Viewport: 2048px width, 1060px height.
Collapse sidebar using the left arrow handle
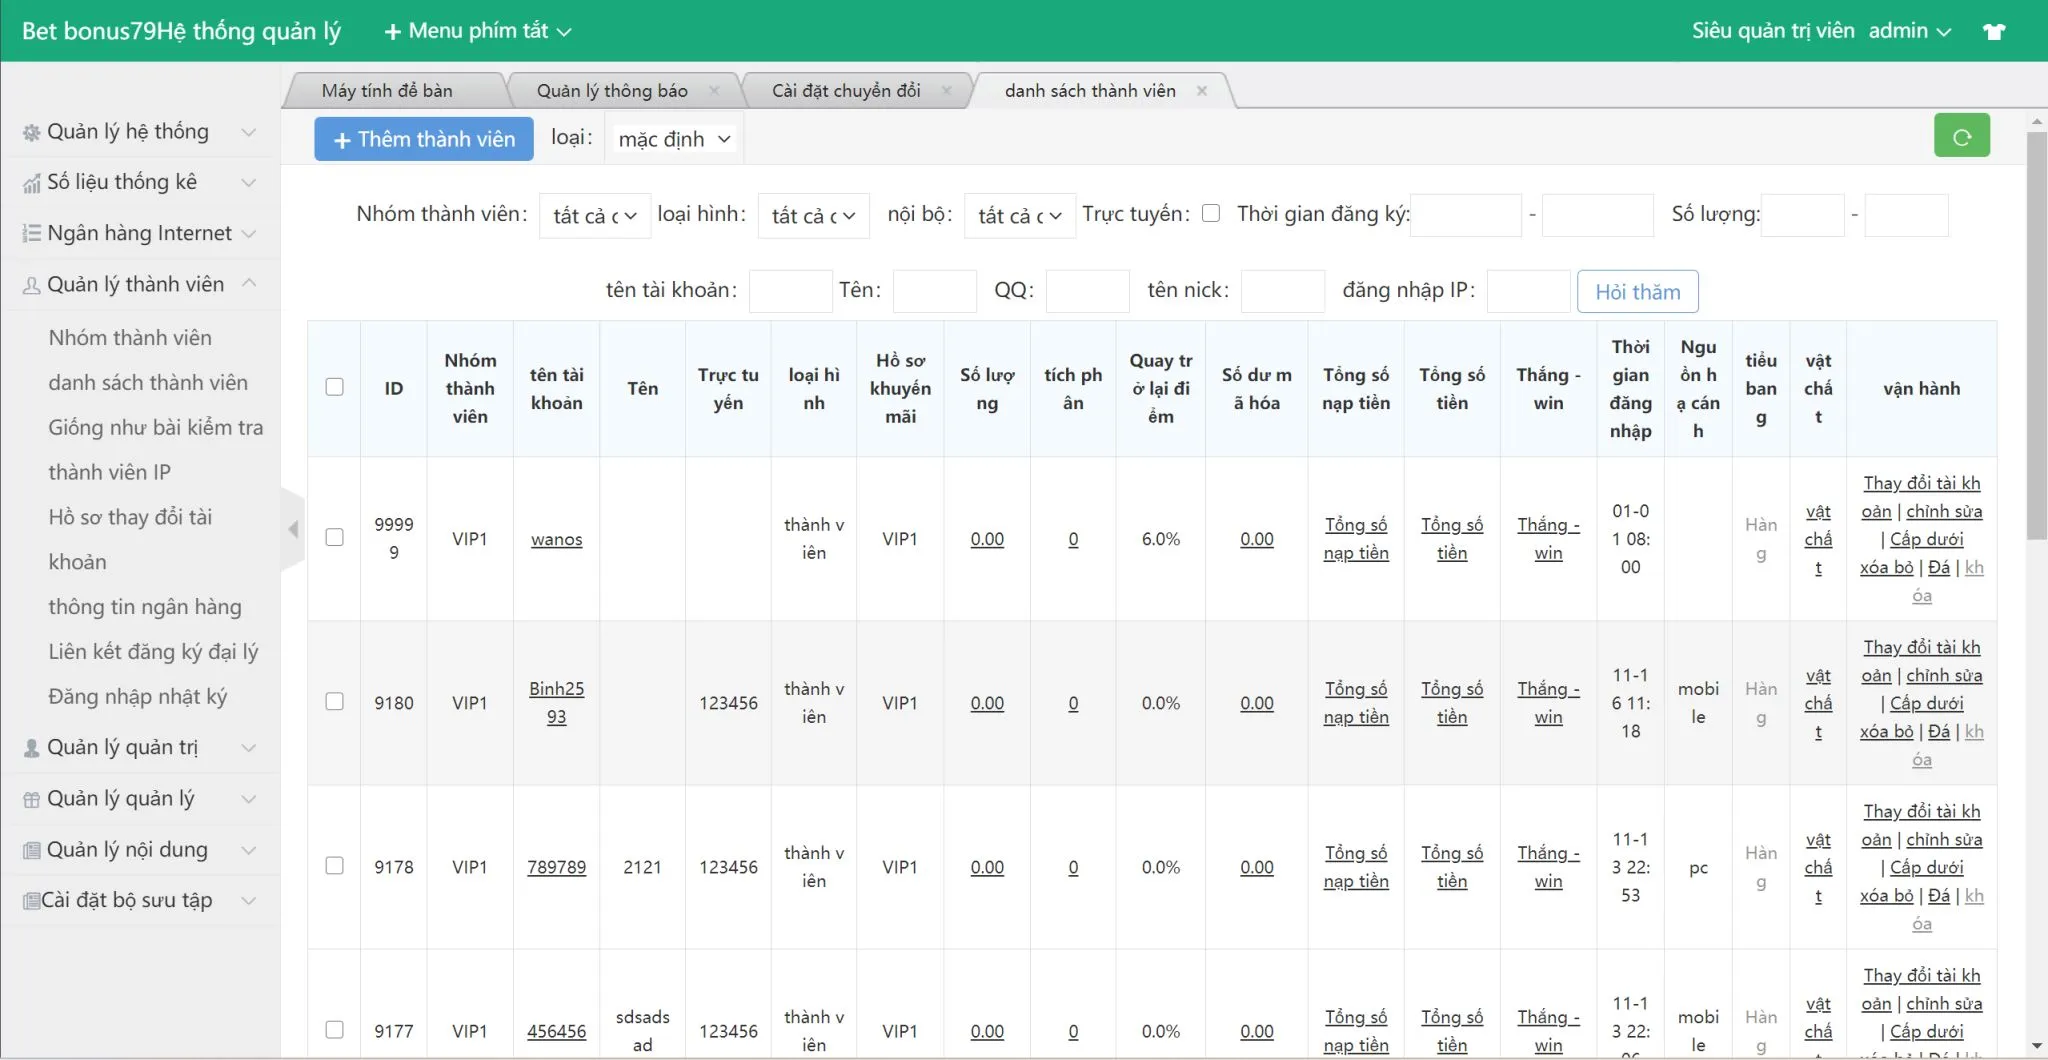point(293,529)
